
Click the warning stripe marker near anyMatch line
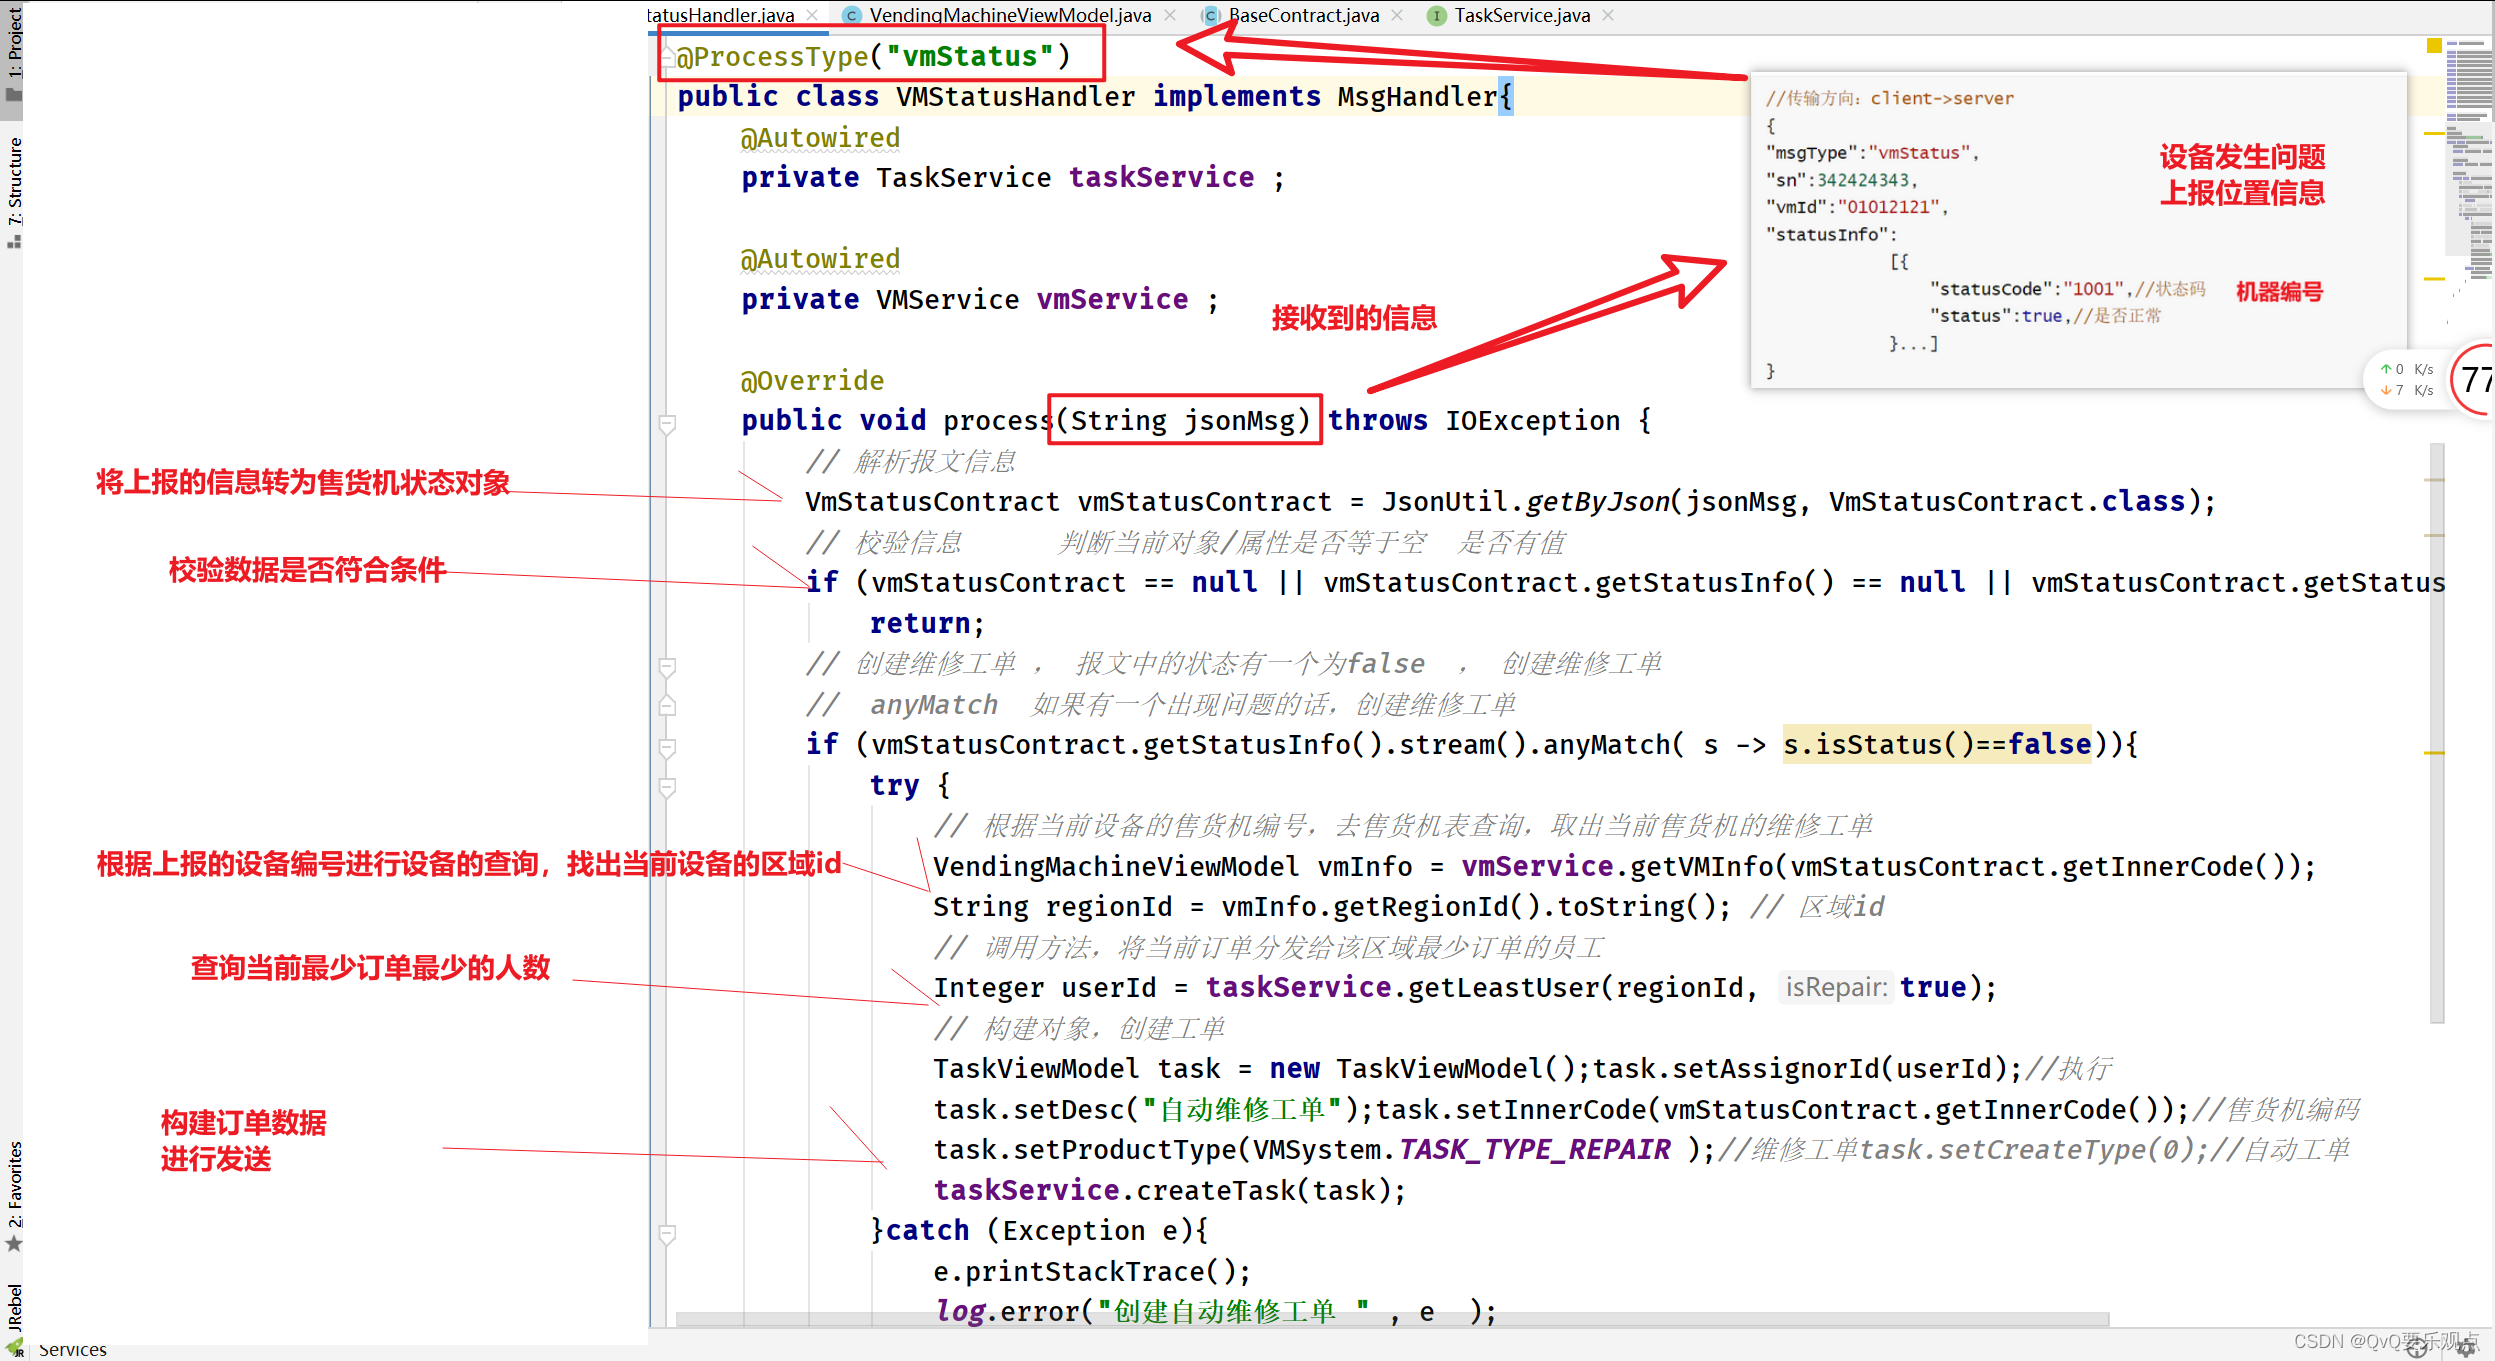2434,752
